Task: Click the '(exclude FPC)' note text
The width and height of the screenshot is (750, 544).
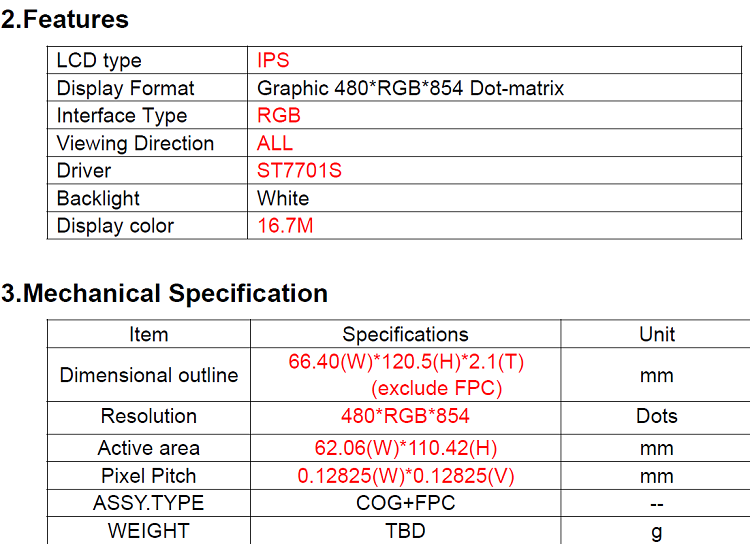Action: pyautogui.click(x=436, y=388)
